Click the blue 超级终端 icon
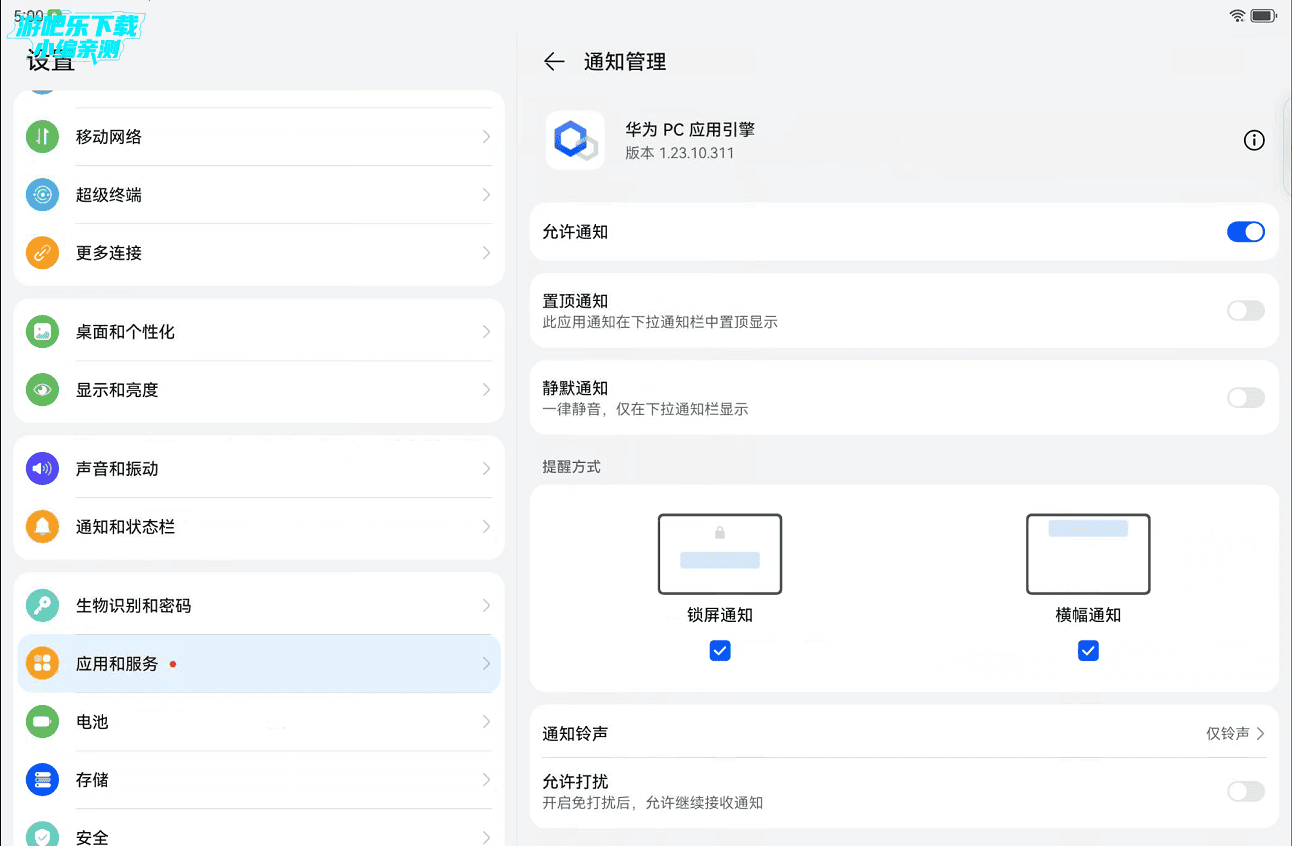This screenshot has height=846, width=1292. (42, 195)
